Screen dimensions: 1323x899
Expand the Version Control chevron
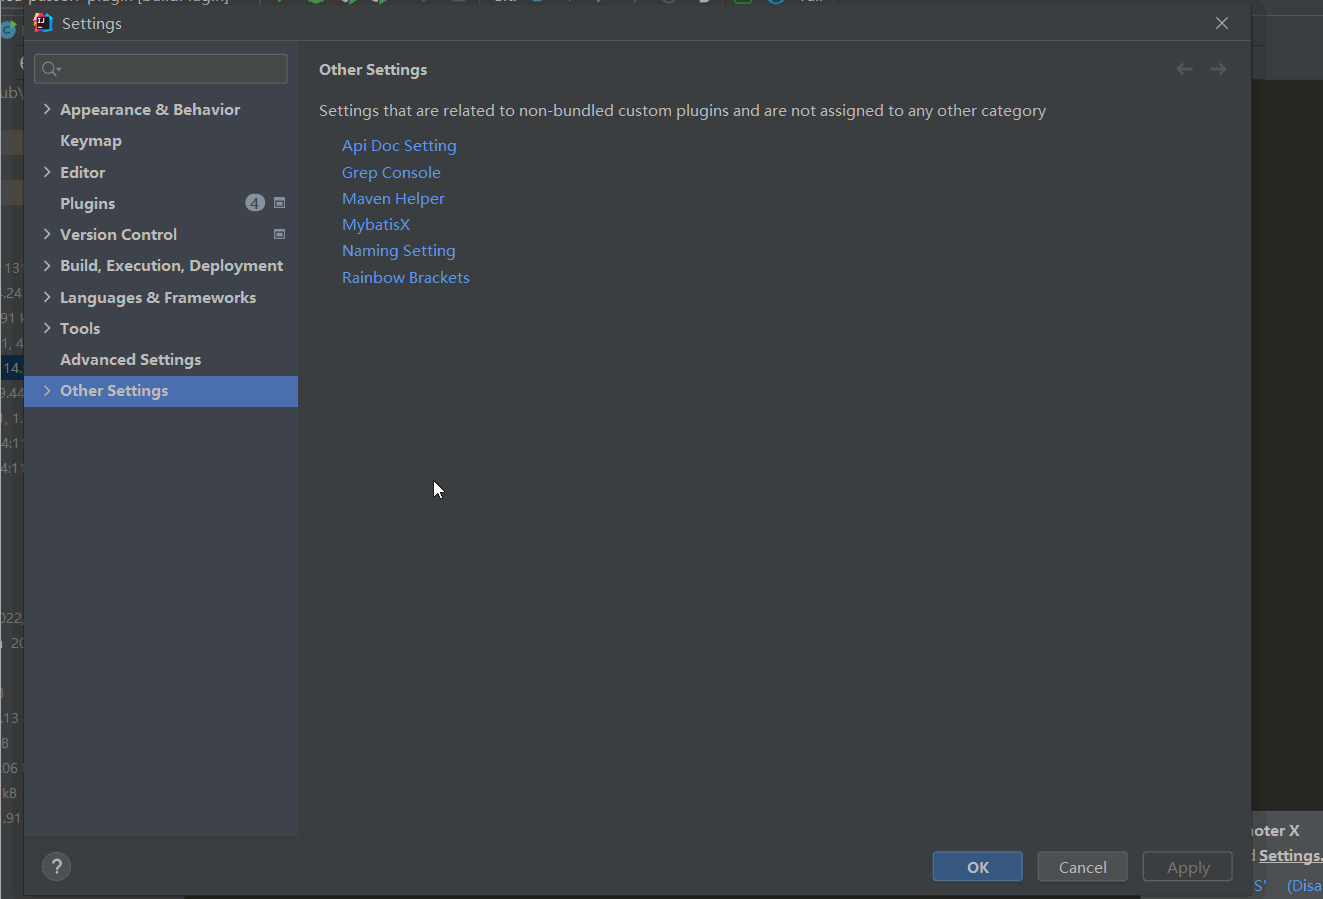47,234
